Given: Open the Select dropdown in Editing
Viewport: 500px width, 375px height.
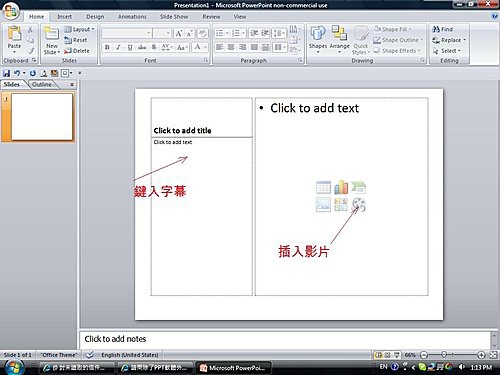Looking at the screenshot, I should point(447,51).
